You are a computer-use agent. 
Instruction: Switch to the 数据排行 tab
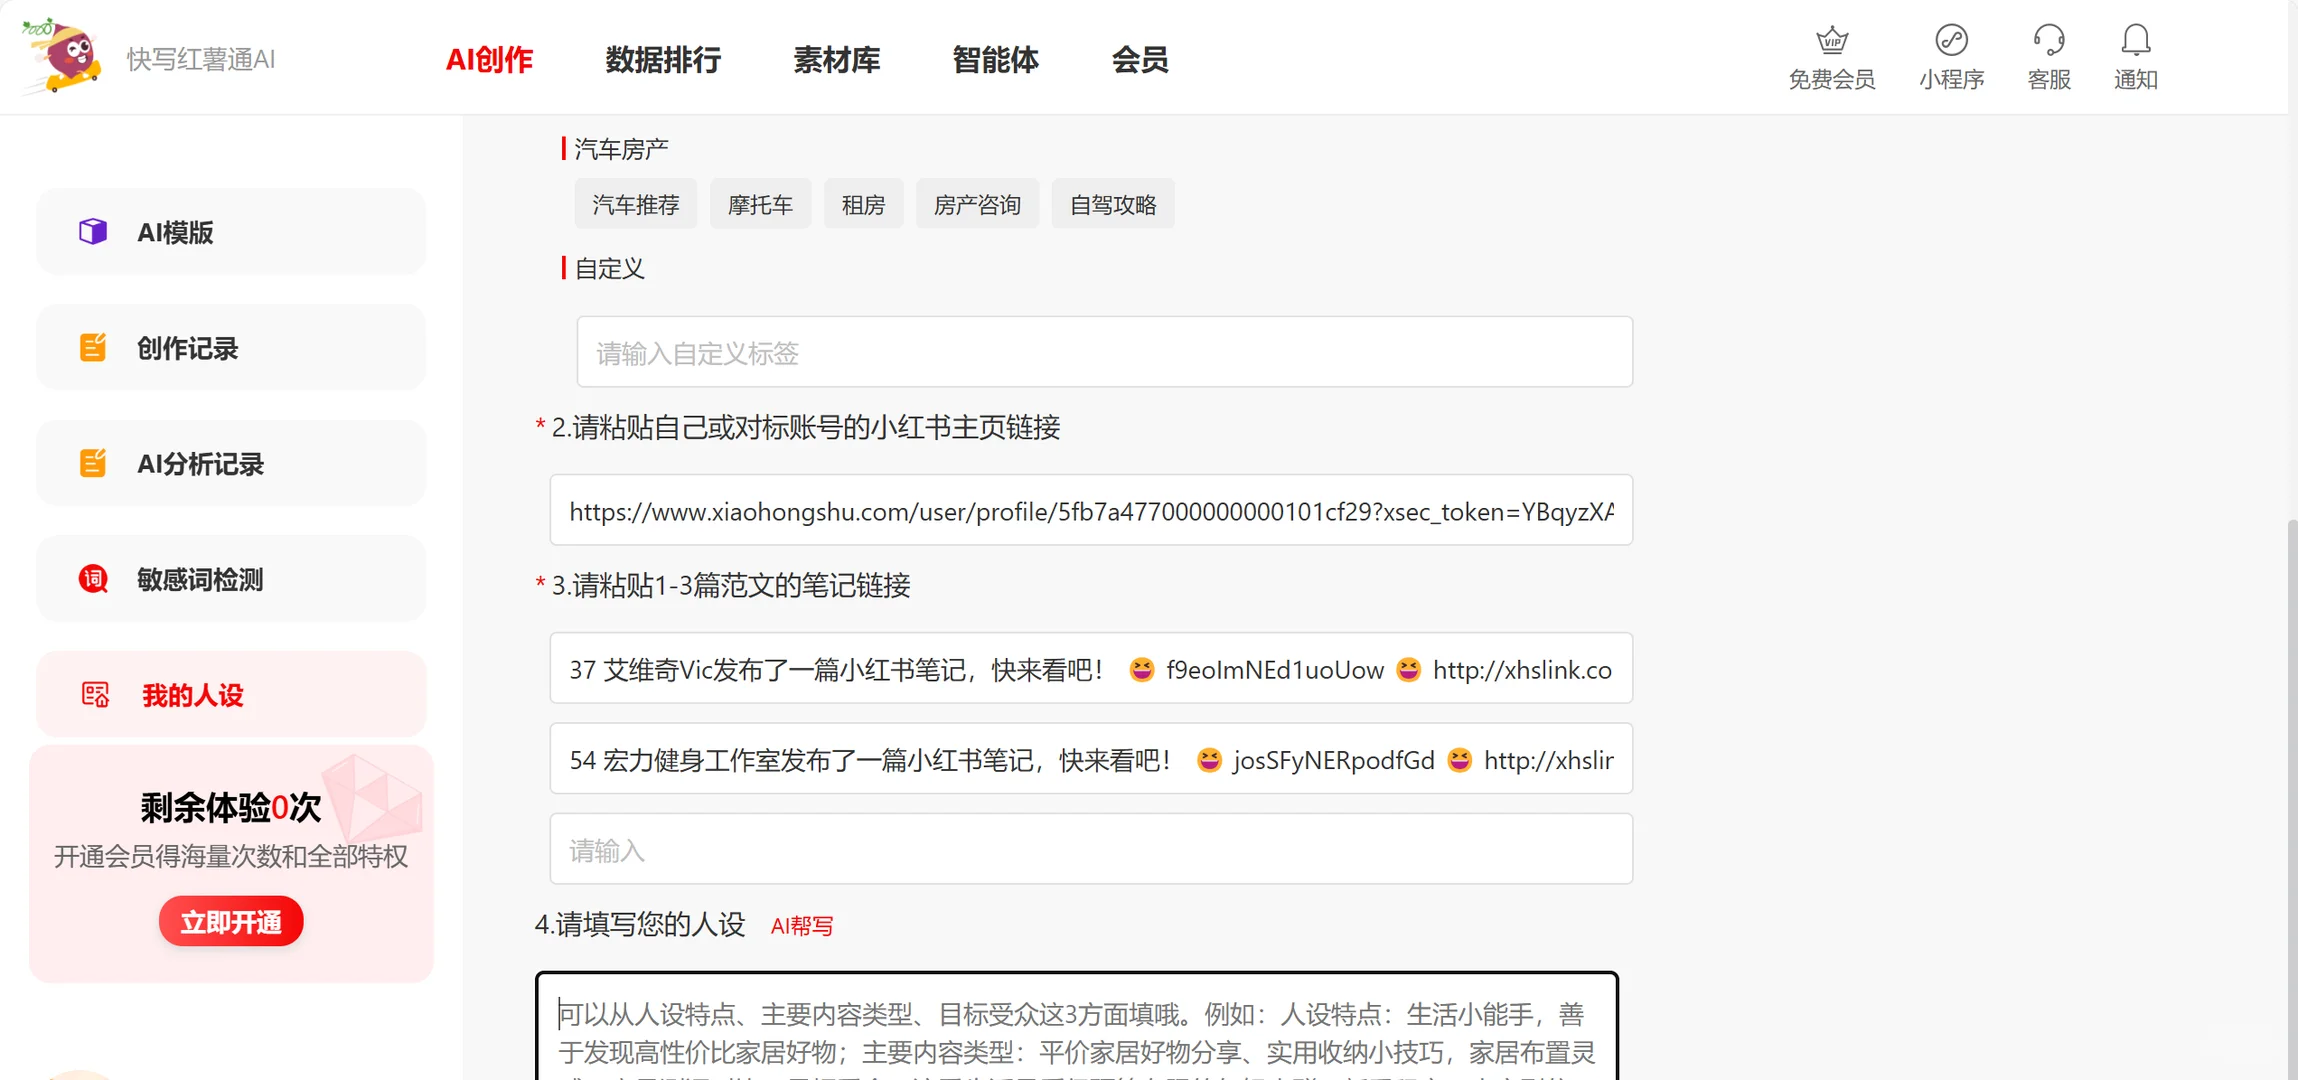(x=663, y=60)
